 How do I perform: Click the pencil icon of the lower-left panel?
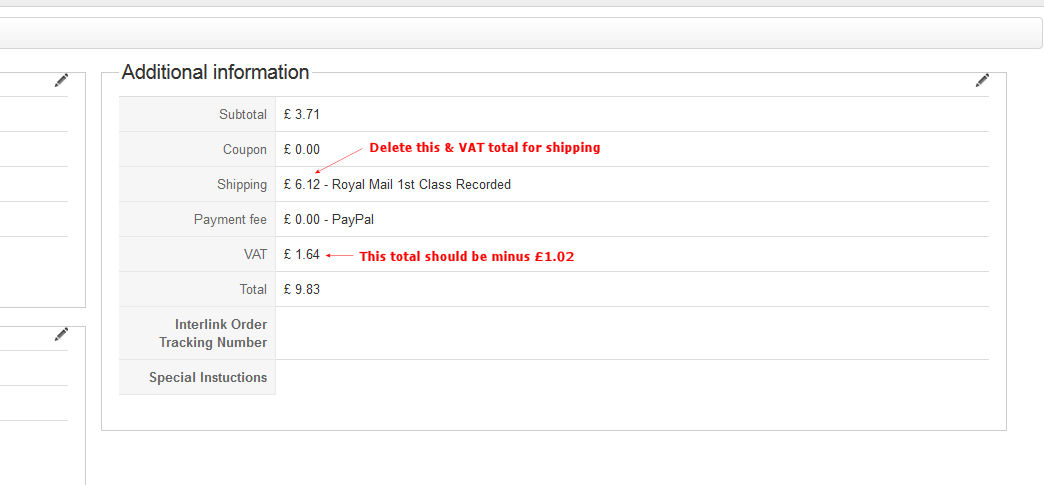62,334
